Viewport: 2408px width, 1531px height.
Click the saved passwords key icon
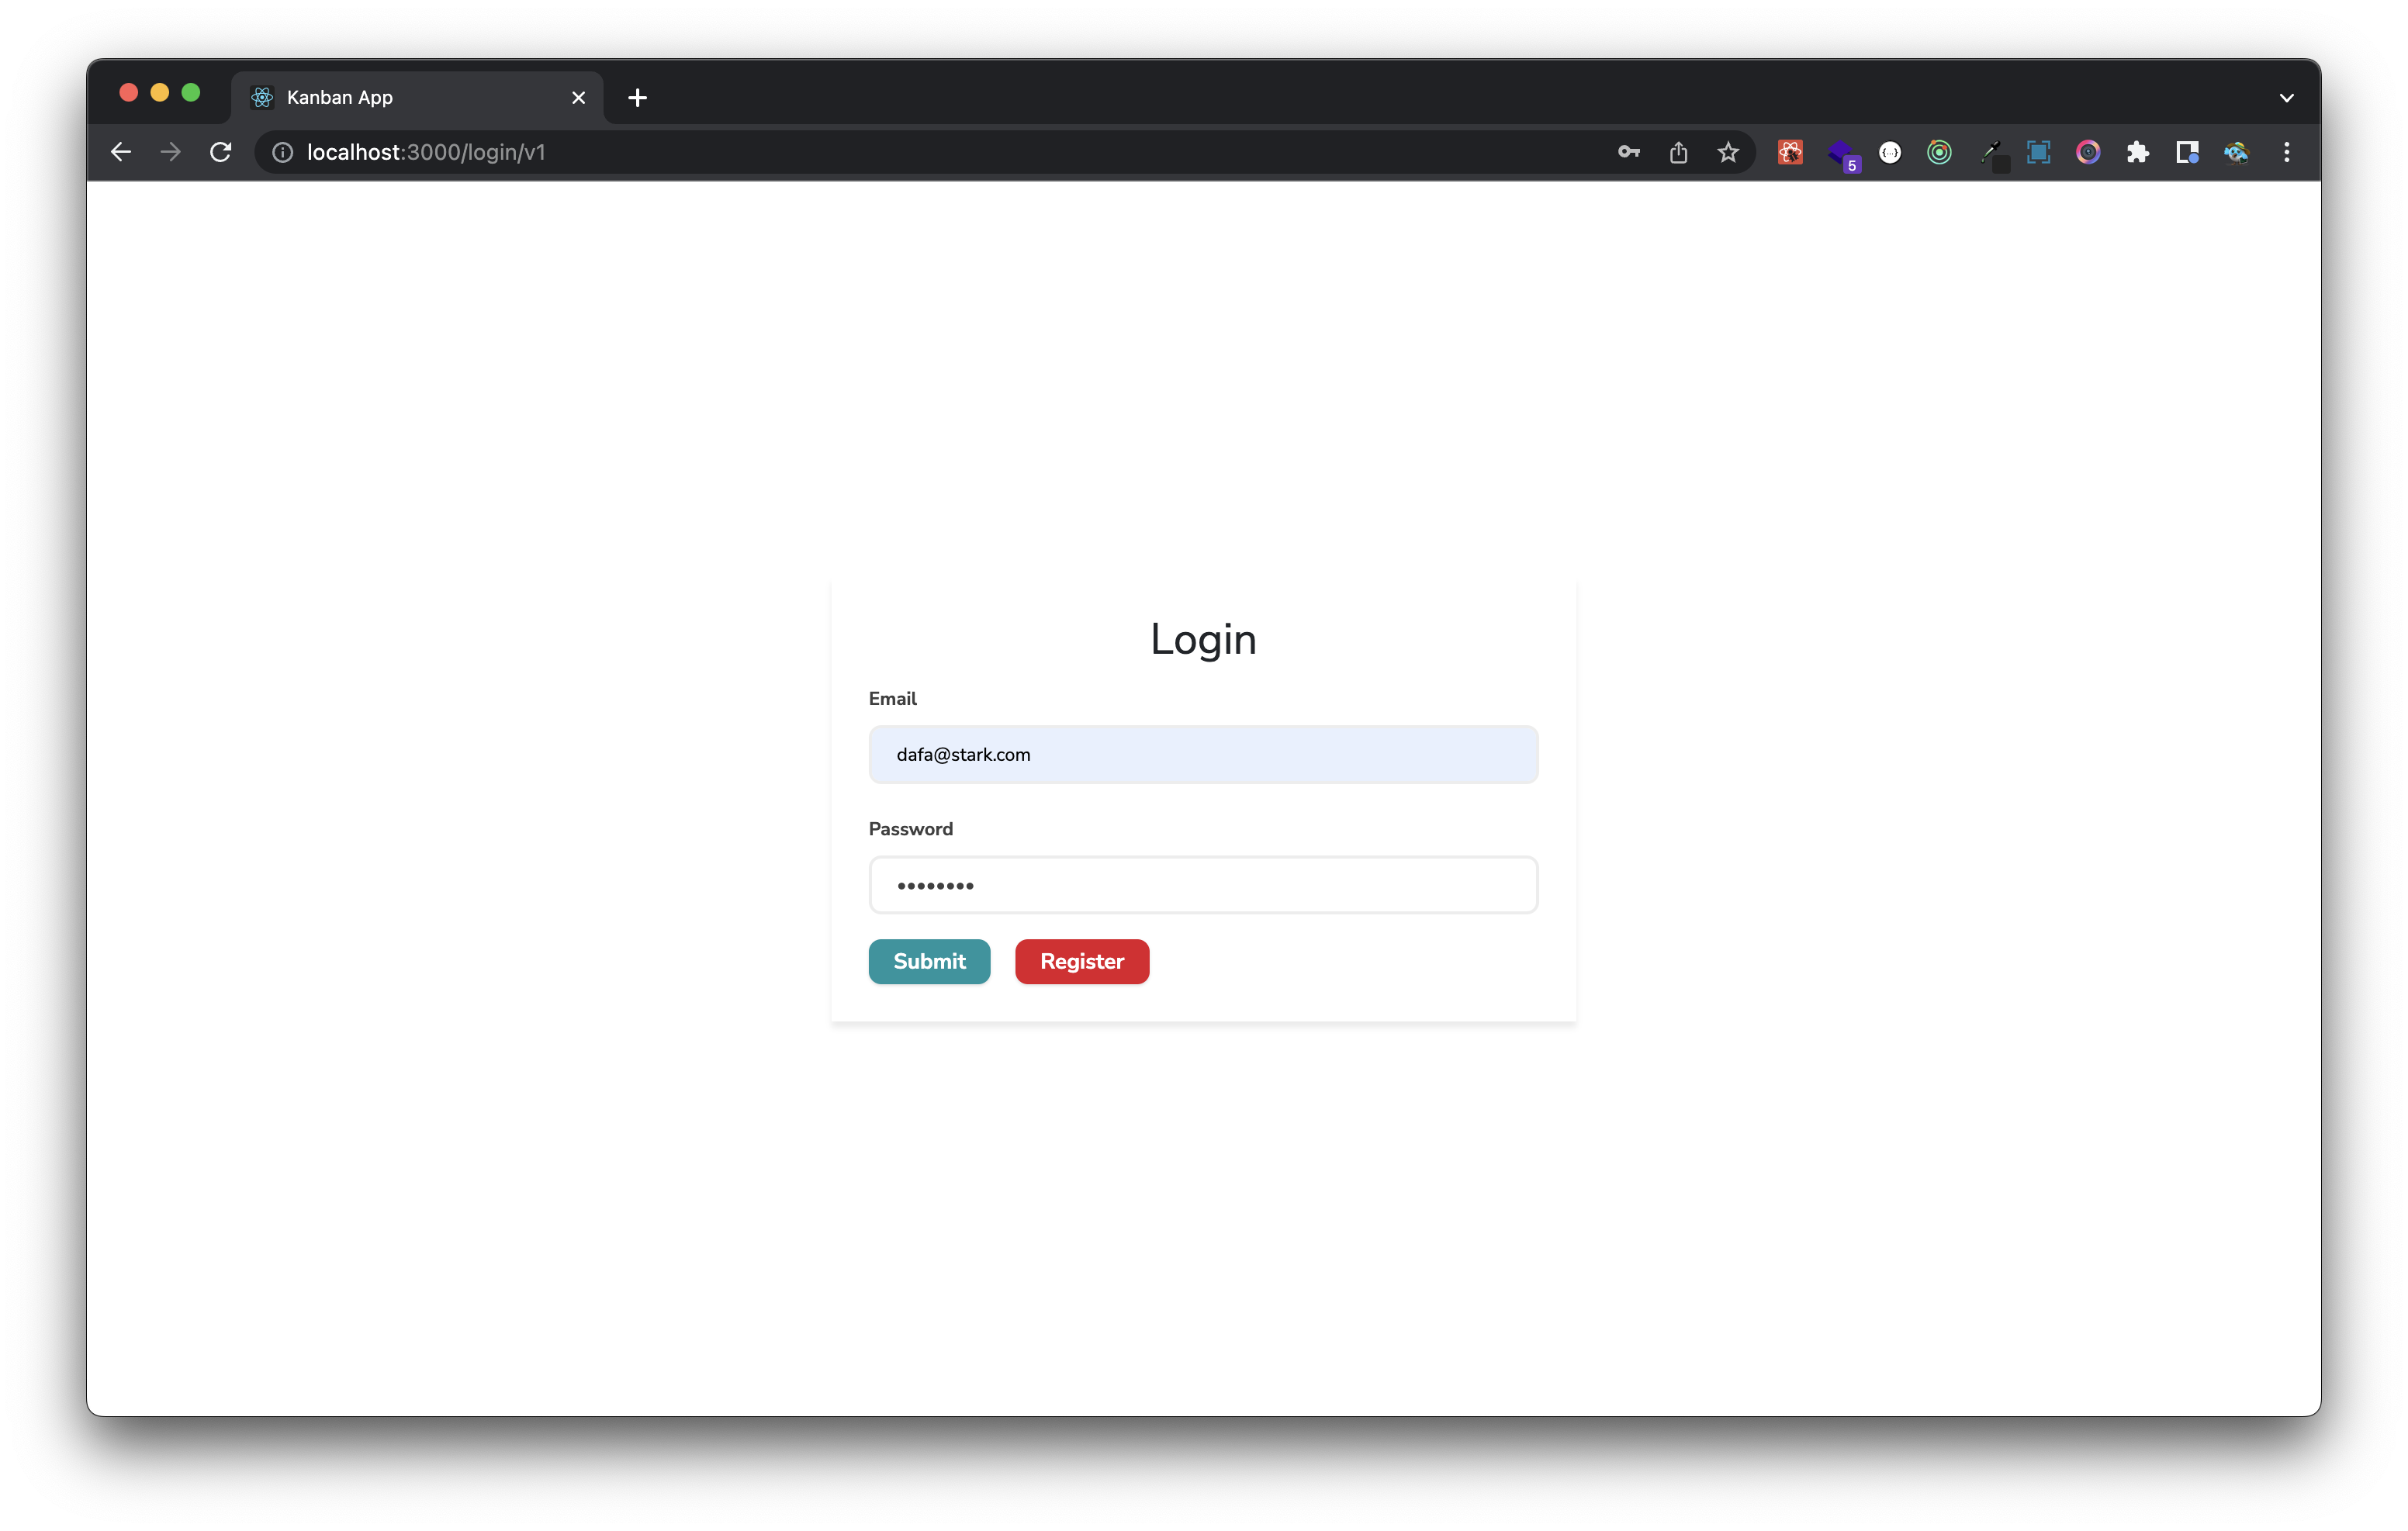1628,152
